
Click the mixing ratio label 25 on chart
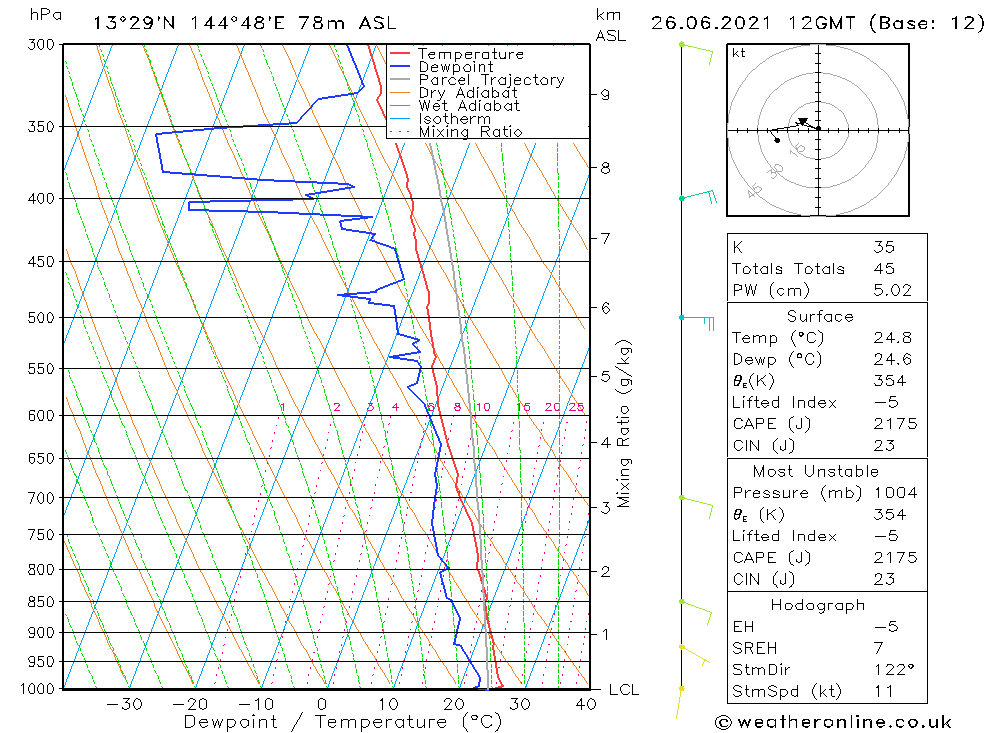pos(577,407)
